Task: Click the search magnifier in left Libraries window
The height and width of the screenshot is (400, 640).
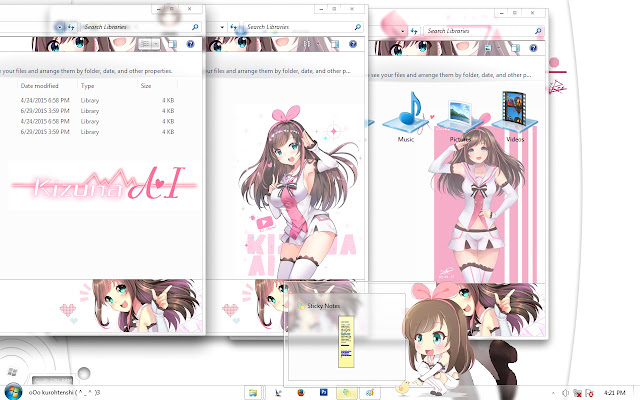Action: (x=195, y=27)
